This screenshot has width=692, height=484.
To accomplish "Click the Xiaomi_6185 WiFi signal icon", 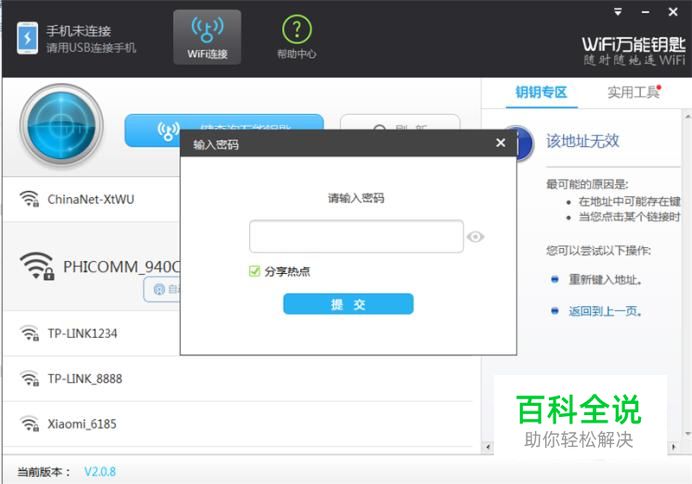I will [x=30, y=424].
